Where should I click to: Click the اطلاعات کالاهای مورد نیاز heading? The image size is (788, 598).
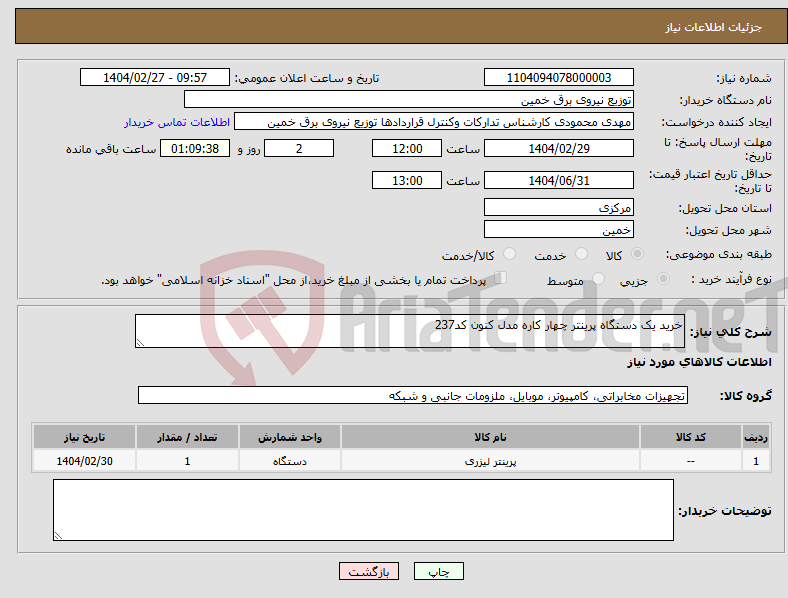coord(699,362)
